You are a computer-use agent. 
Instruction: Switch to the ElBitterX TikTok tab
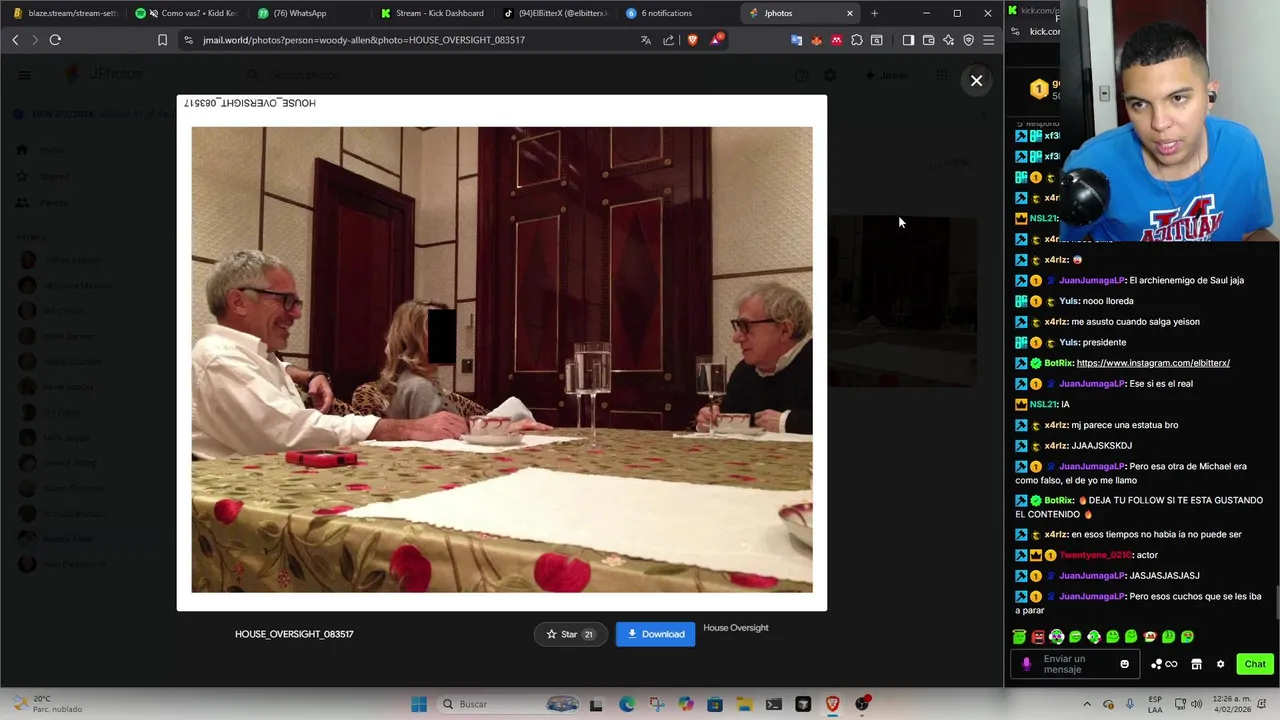(x=555, y=13)
